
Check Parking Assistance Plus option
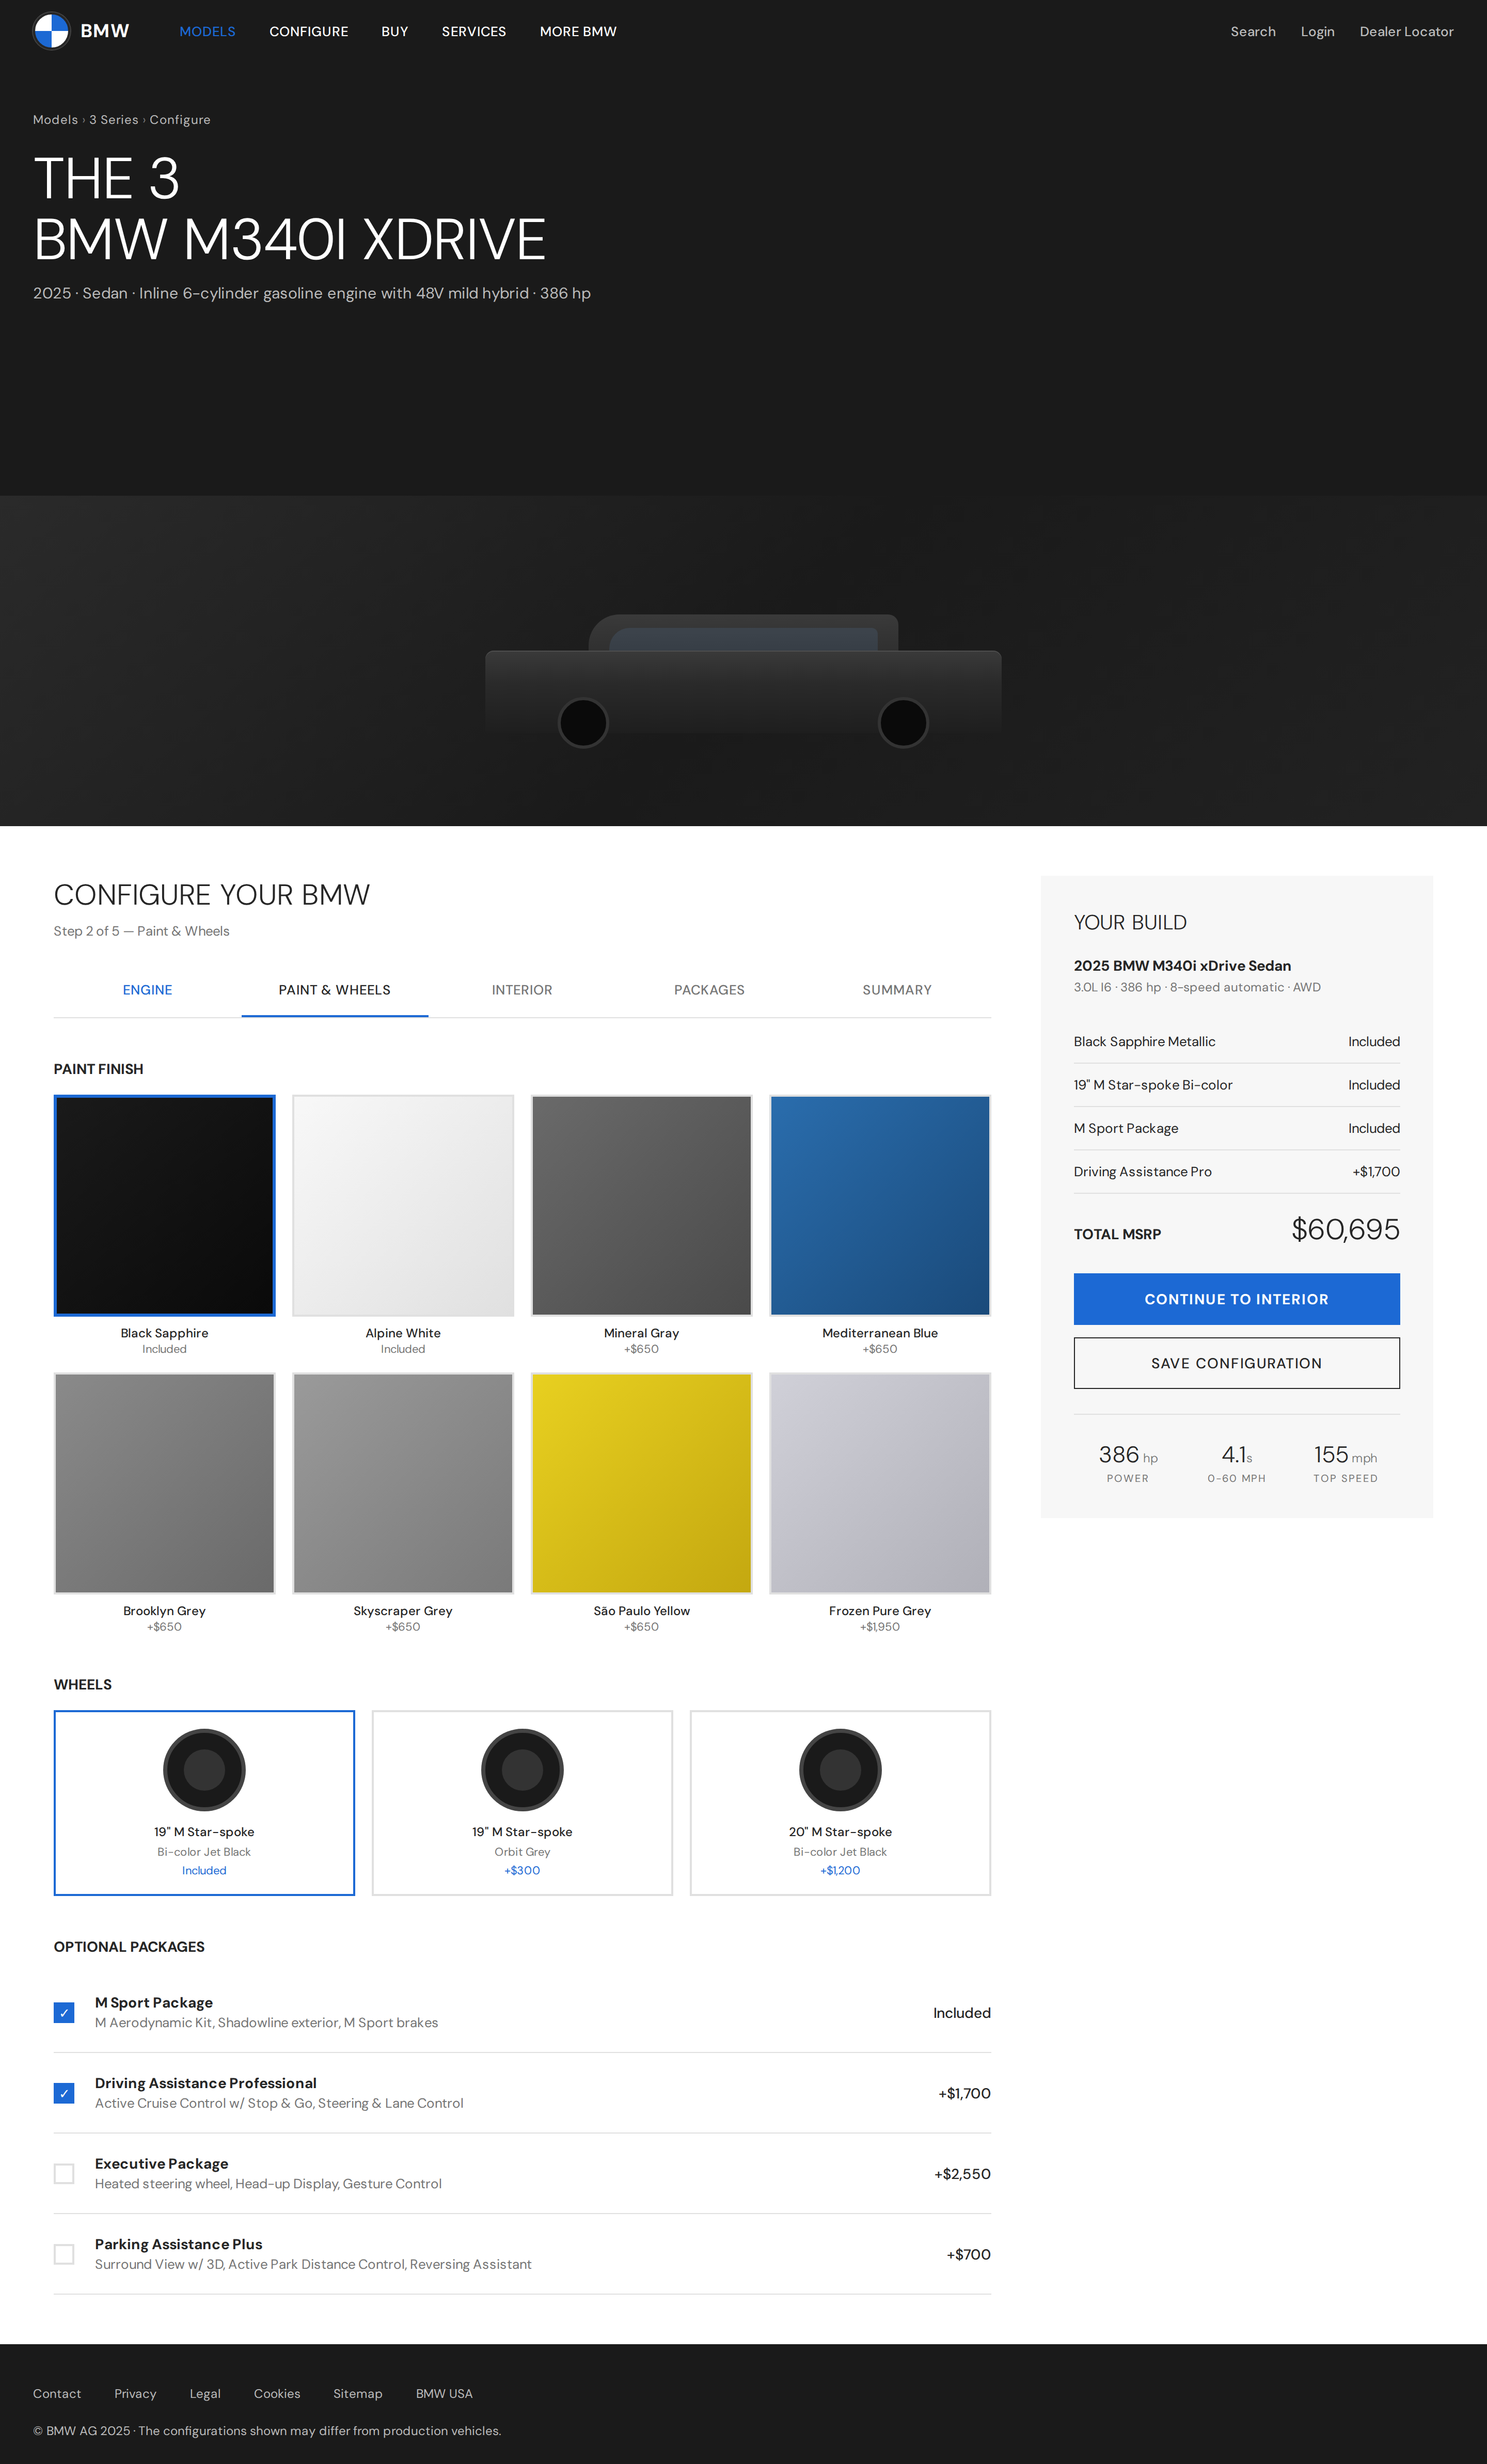(x=64, y=2254)
